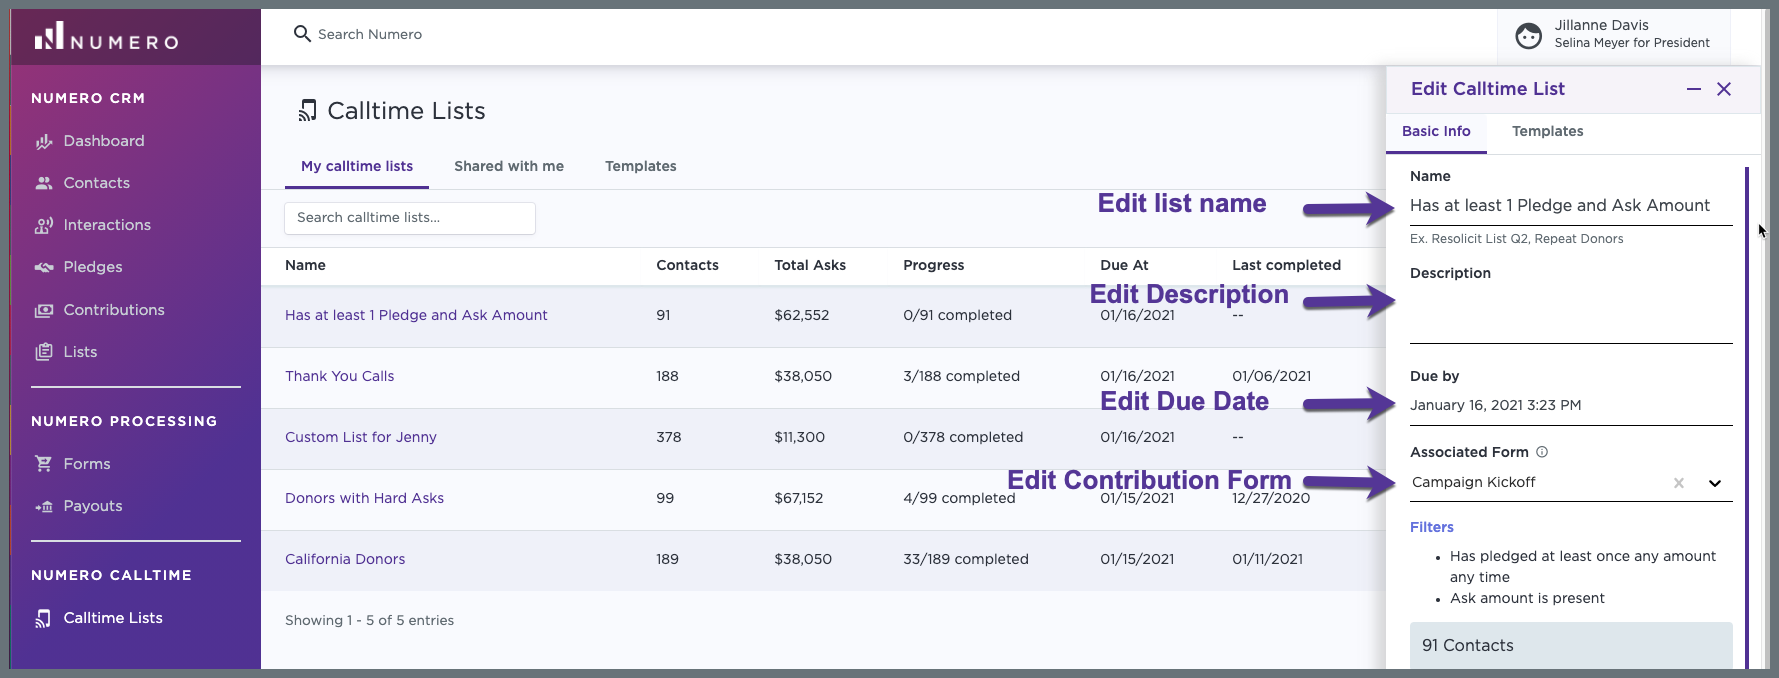Click the user avatar icon
The height and width of the screenshot is (678, 1779).
[x=1528, y=36]
